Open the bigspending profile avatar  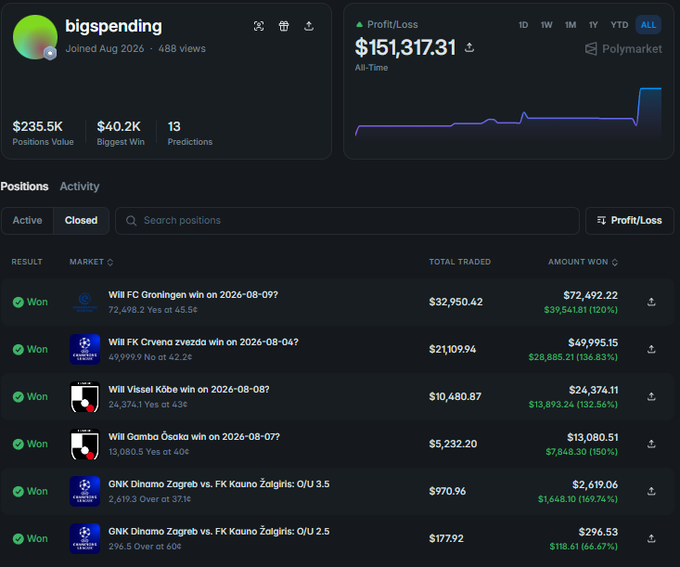click(x=35, y=37)
